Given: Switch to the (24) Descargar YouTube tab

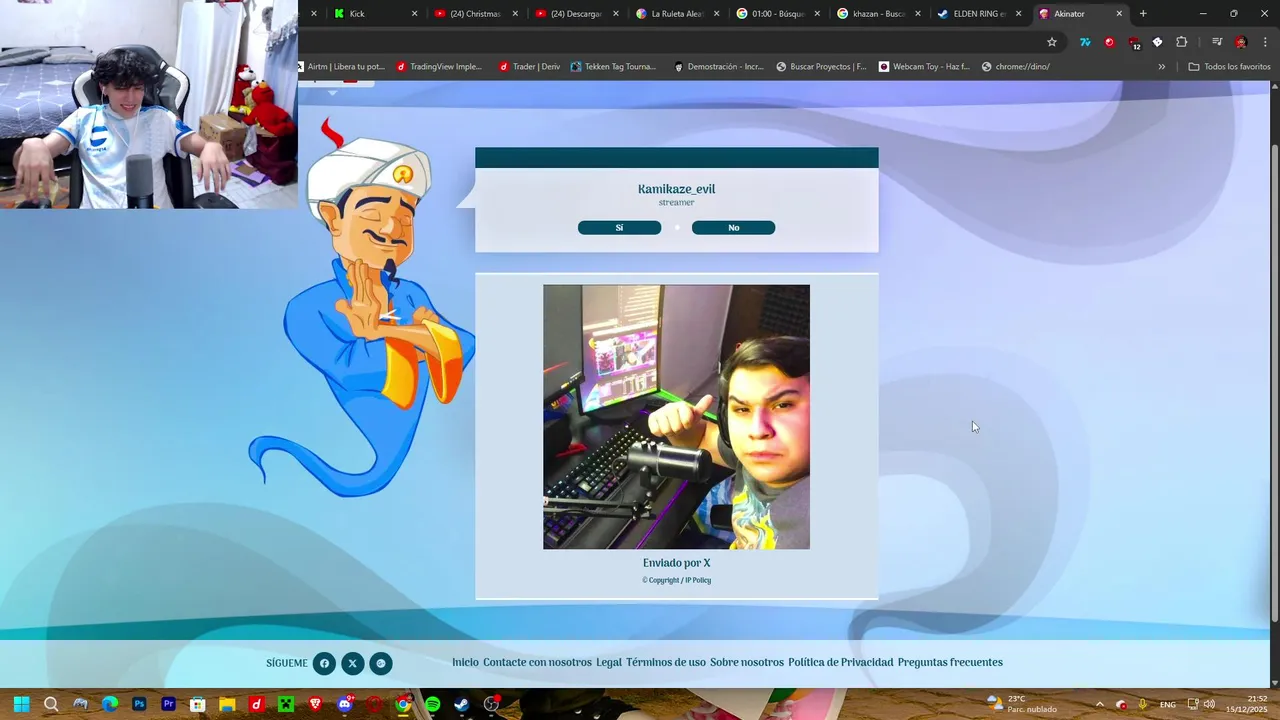Looking at the screenshot, I should click(x=575, y=14).
